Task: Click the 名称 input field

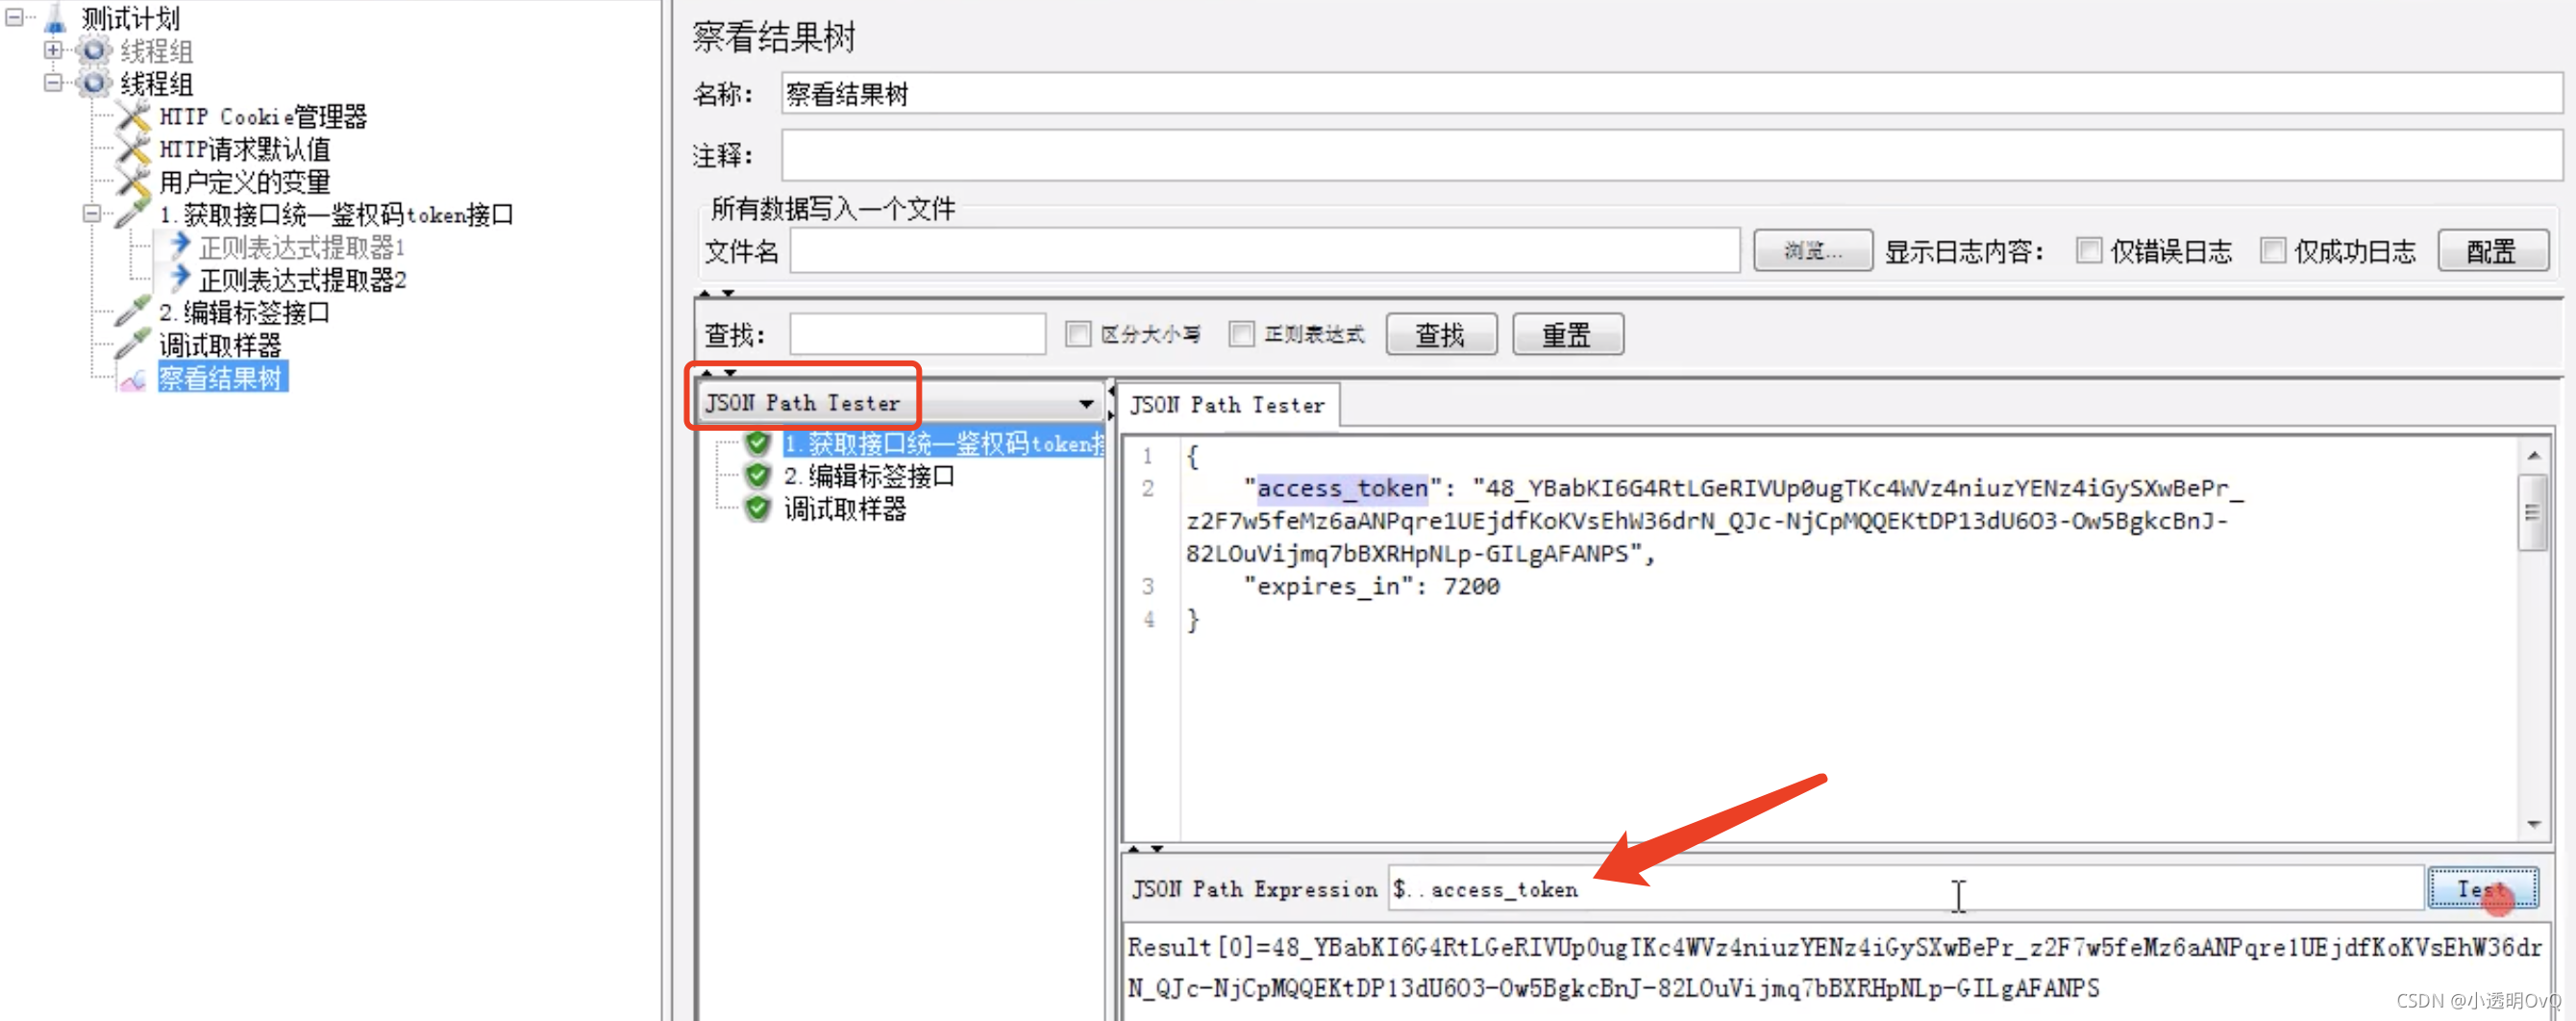Action: (1671, 94)
